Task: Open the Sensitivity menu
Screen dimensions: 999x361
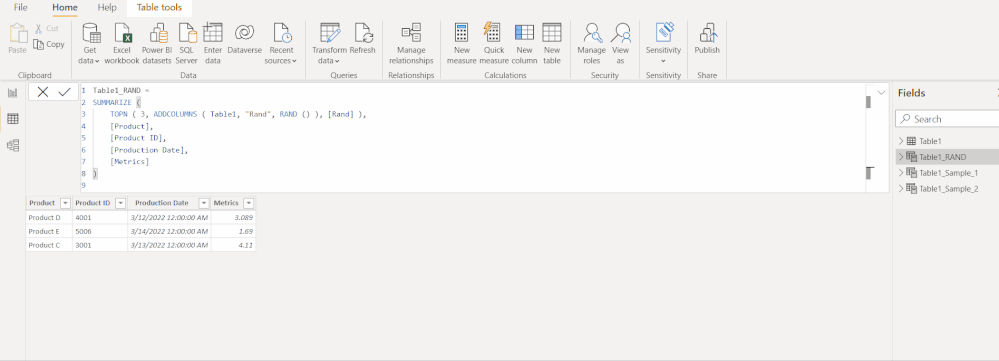Action: click(663, 43)
